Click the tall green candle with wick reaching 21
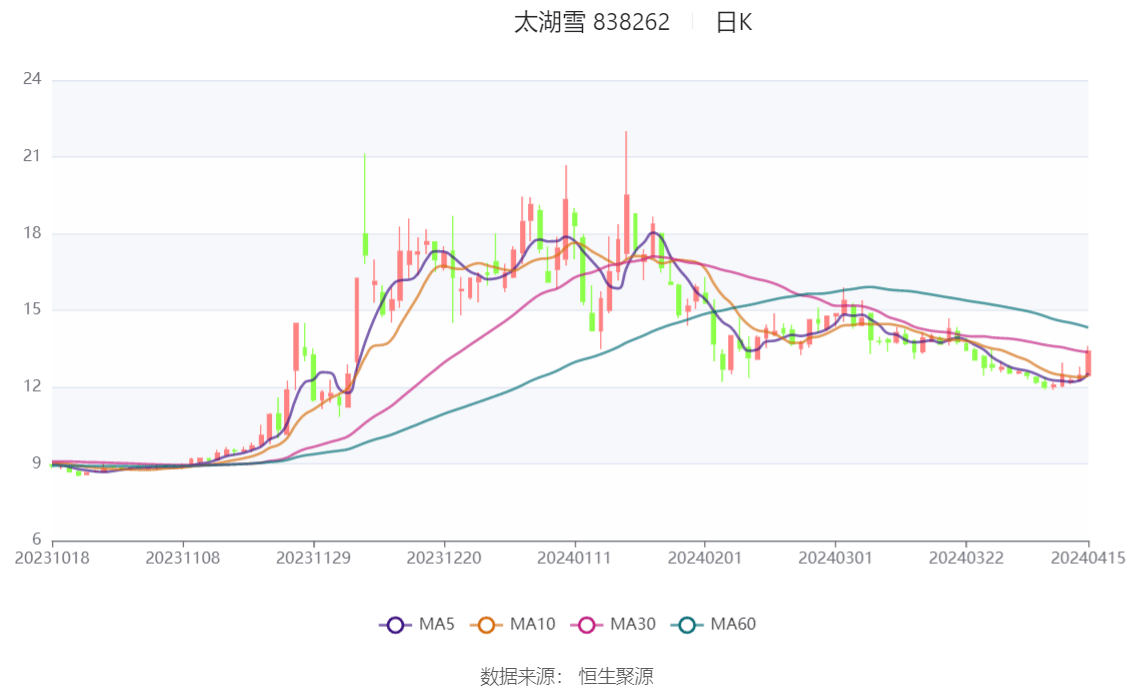The image size is (1134, 689). (x=365, y=244)
